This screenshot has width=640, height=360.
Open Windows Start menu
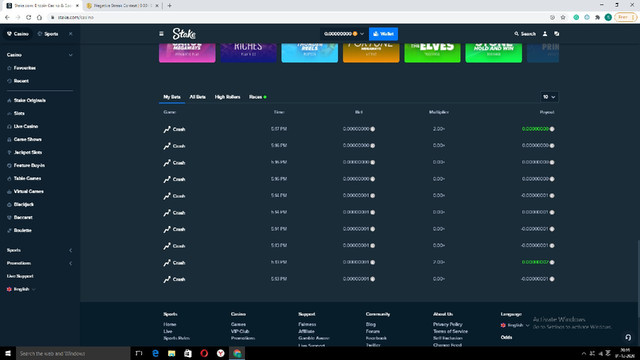tap(8, 353)
